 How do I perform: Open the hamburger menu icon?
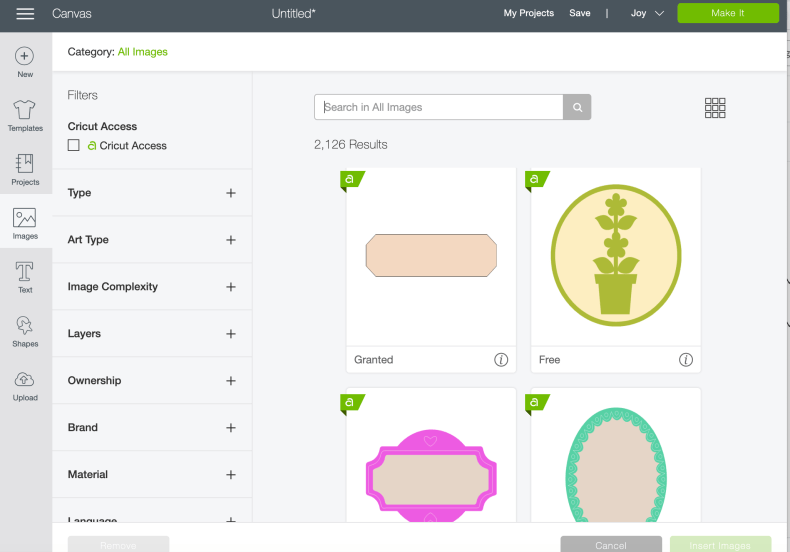(x=25, y=14)
